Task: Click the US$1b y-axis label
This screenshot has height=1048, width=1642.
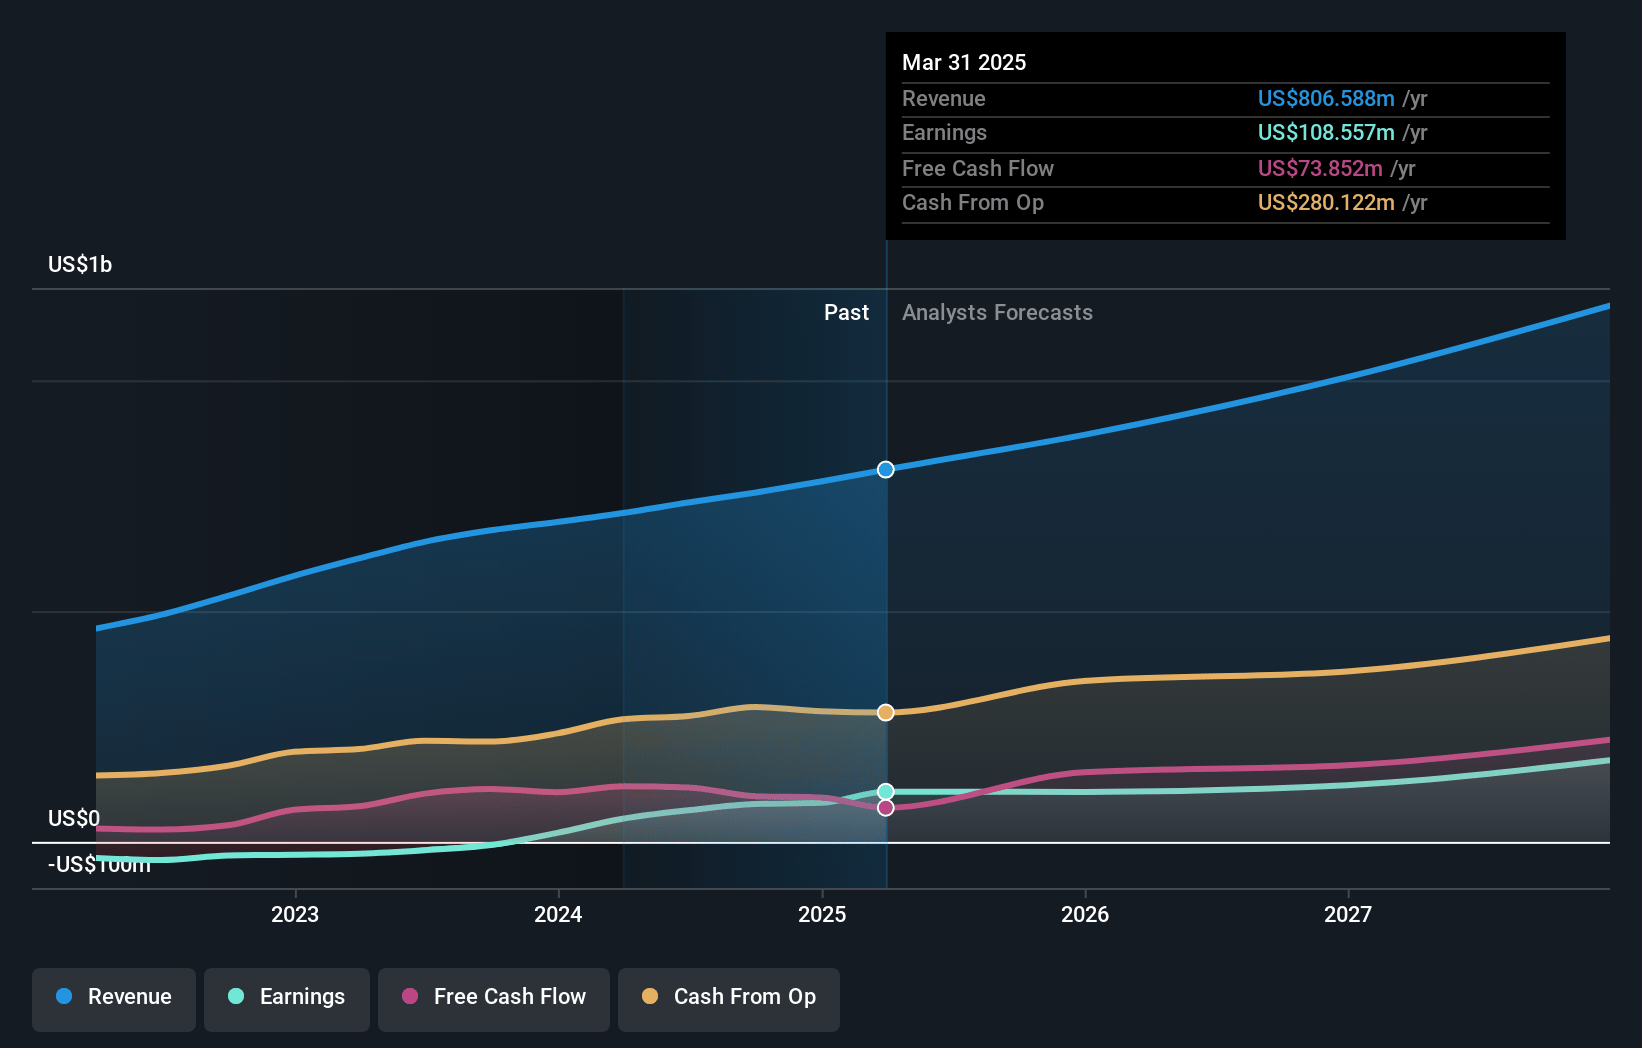Action: (80, 264)
